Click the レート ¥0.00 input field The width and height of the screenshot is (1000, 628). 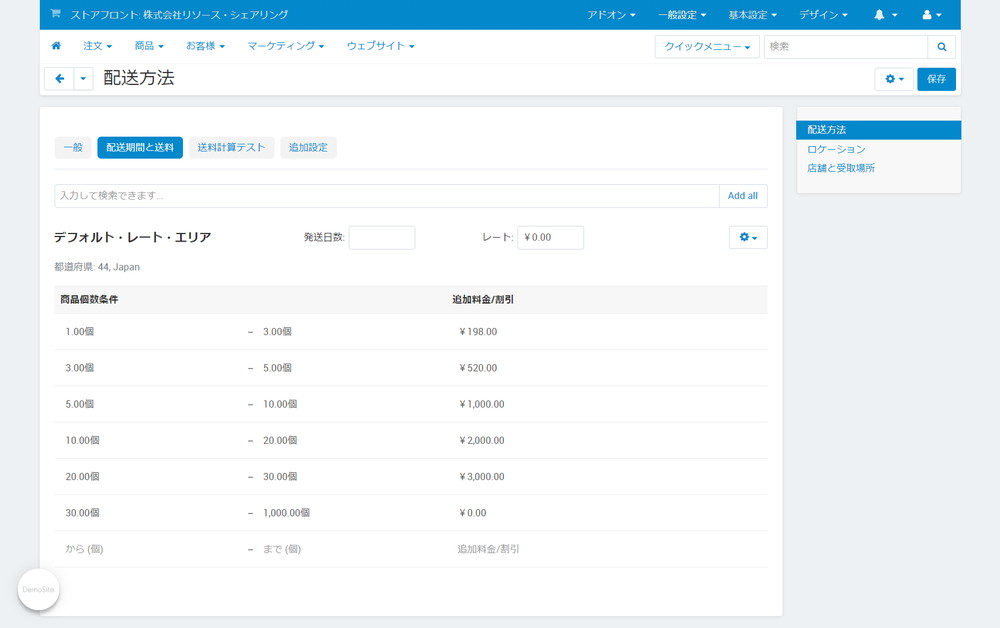coord(550,237)
